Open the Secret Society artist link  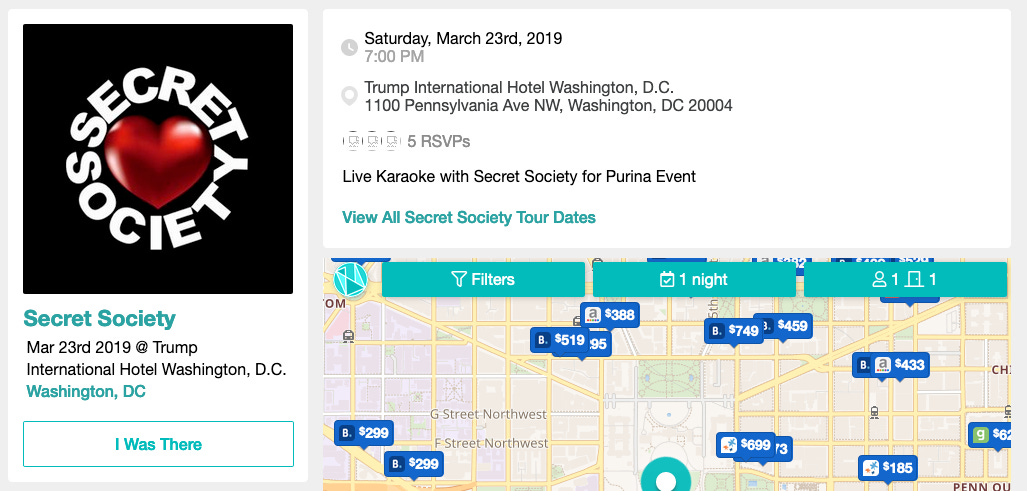100,319
